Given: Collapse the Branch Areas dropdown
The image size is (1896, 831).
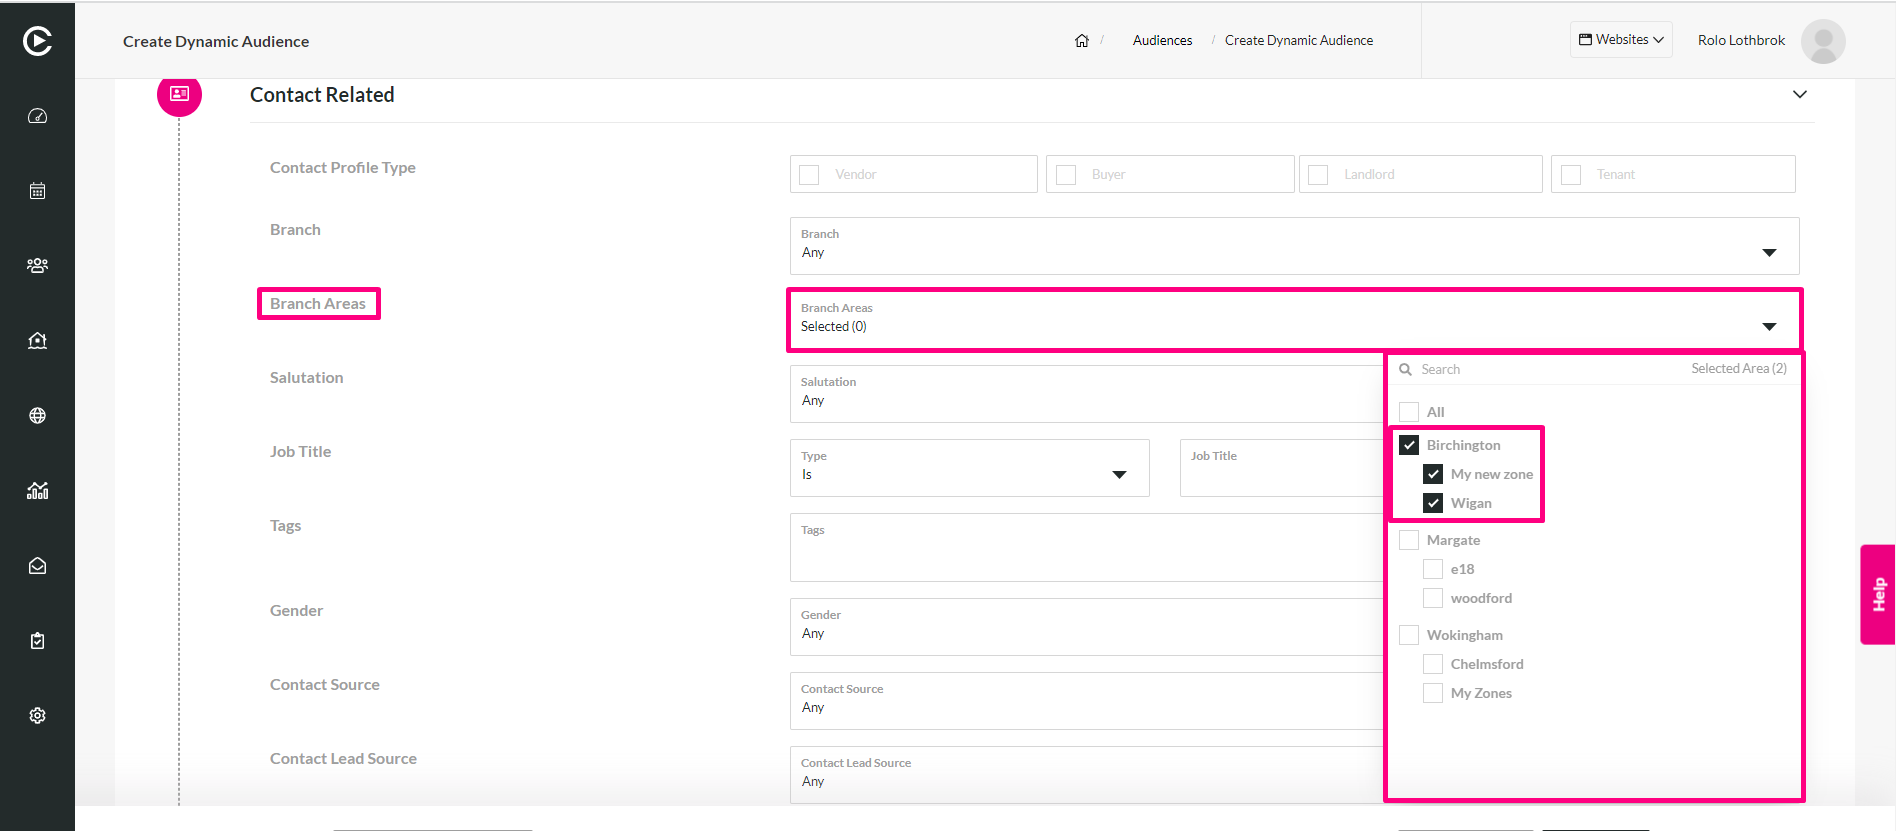Looking at the screenshot, I should [x=1769, y=327].
